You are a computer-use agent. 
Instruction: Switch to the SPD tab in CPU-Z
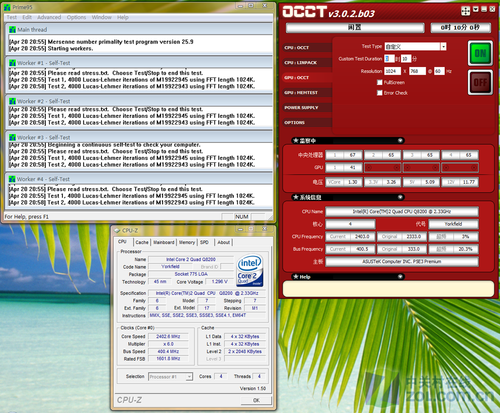(204, 242)
